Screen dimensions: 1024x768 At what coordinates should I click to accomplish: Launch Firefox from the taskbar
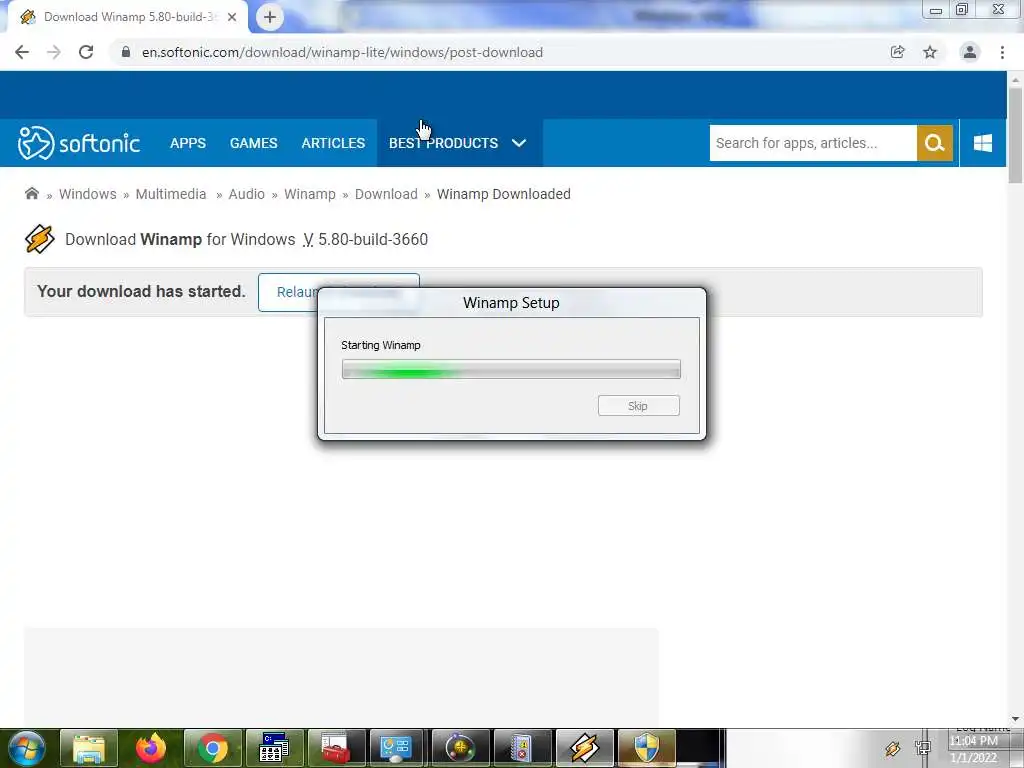151,748
